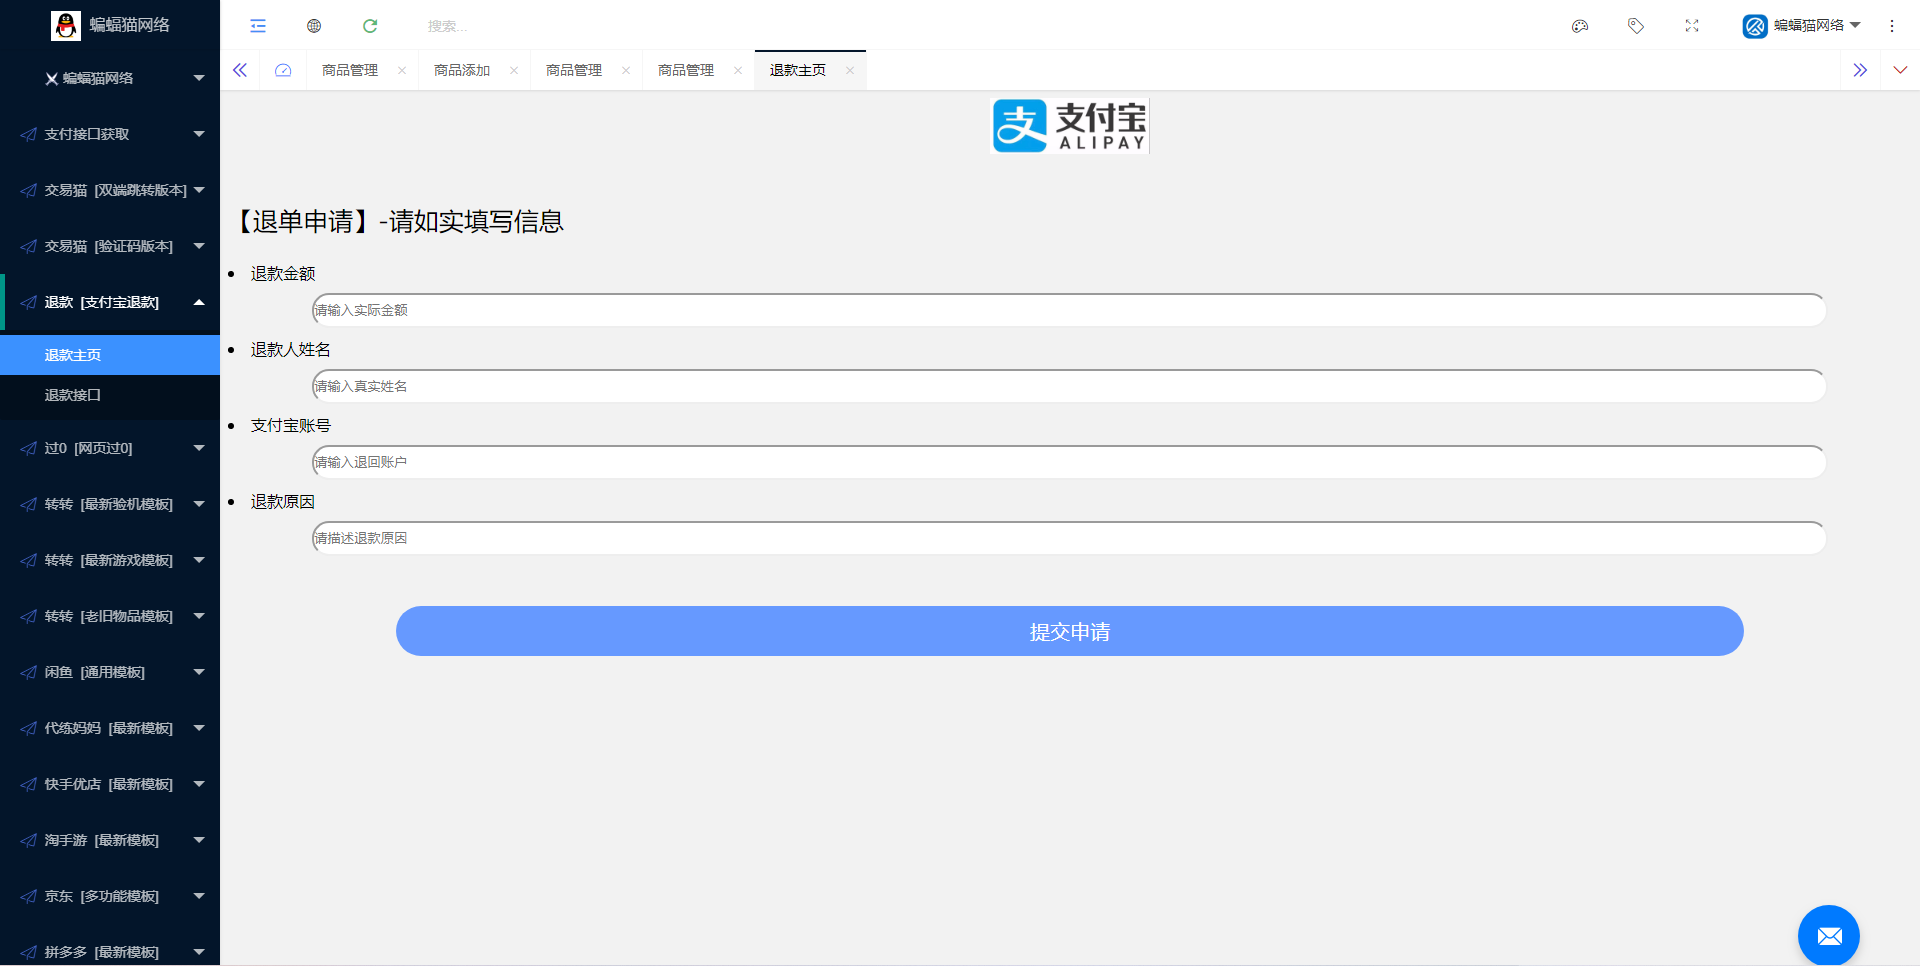Expand the 过0 [网页过0] menu
Viewport: 1920px width, 966px height.
(x=110, y=448)
